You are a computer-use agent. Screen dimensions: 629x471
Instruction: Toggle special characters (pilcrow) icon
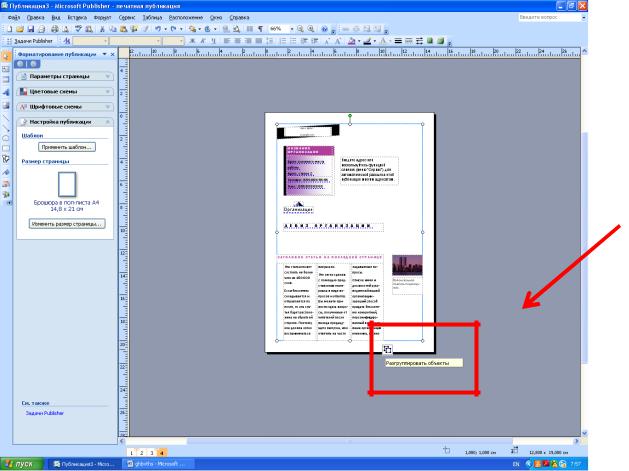(260, 29)
